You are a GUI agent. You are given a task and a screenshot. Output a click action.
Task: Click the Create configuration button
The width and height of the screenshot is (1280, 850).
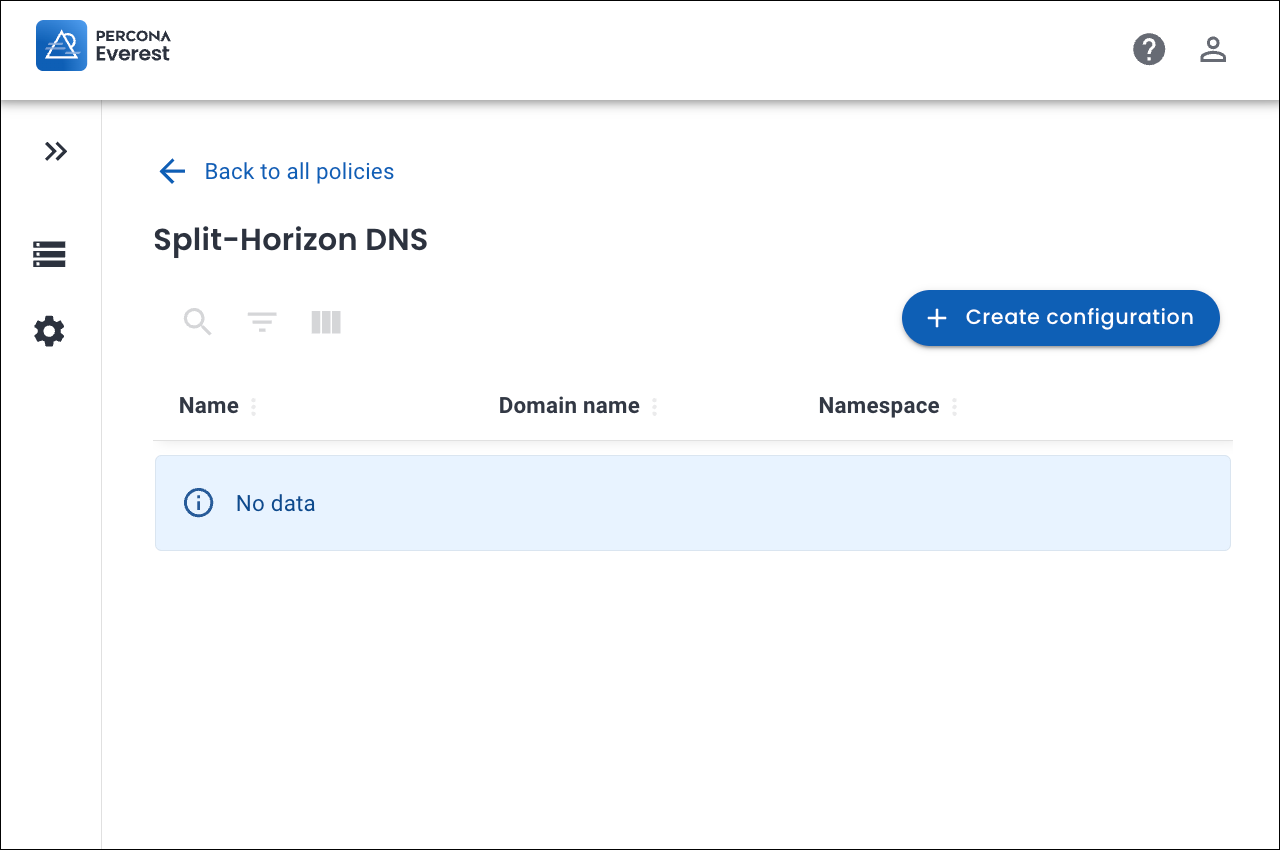pyautogui.click(x=1060, y=318)
